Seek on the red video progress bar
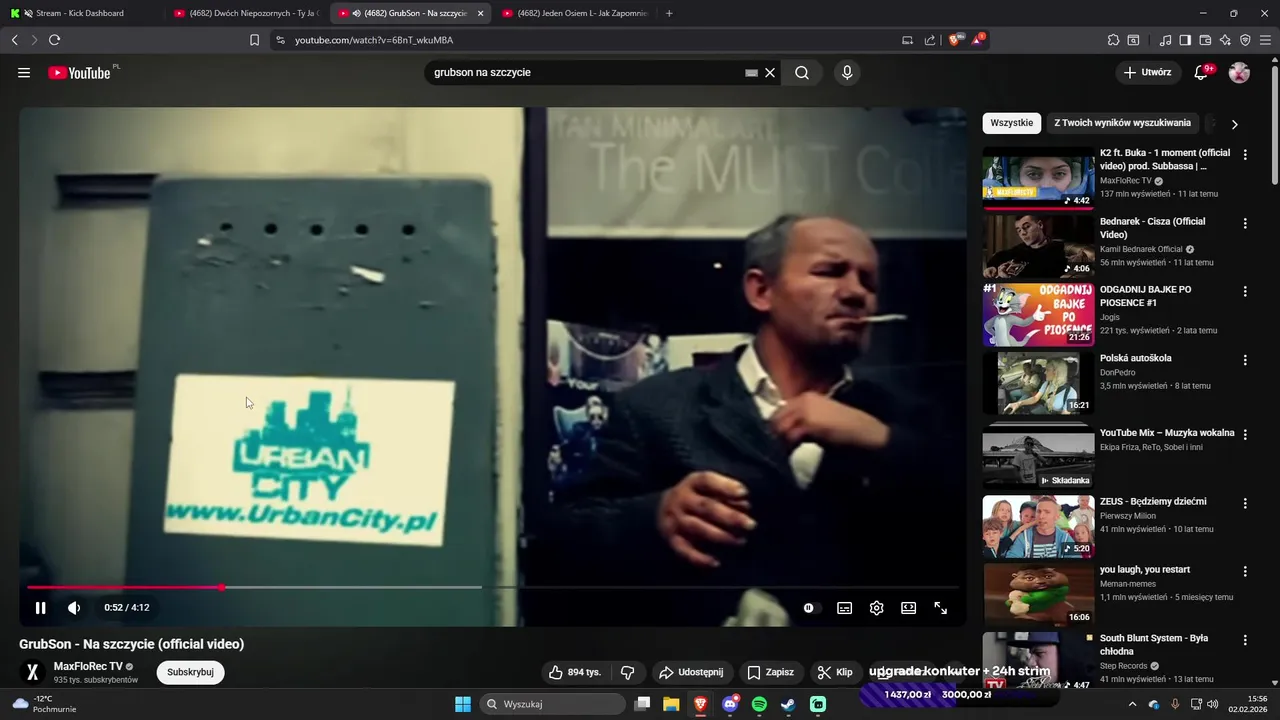This screenshot has height=720, width=1280. coord(493,587)
